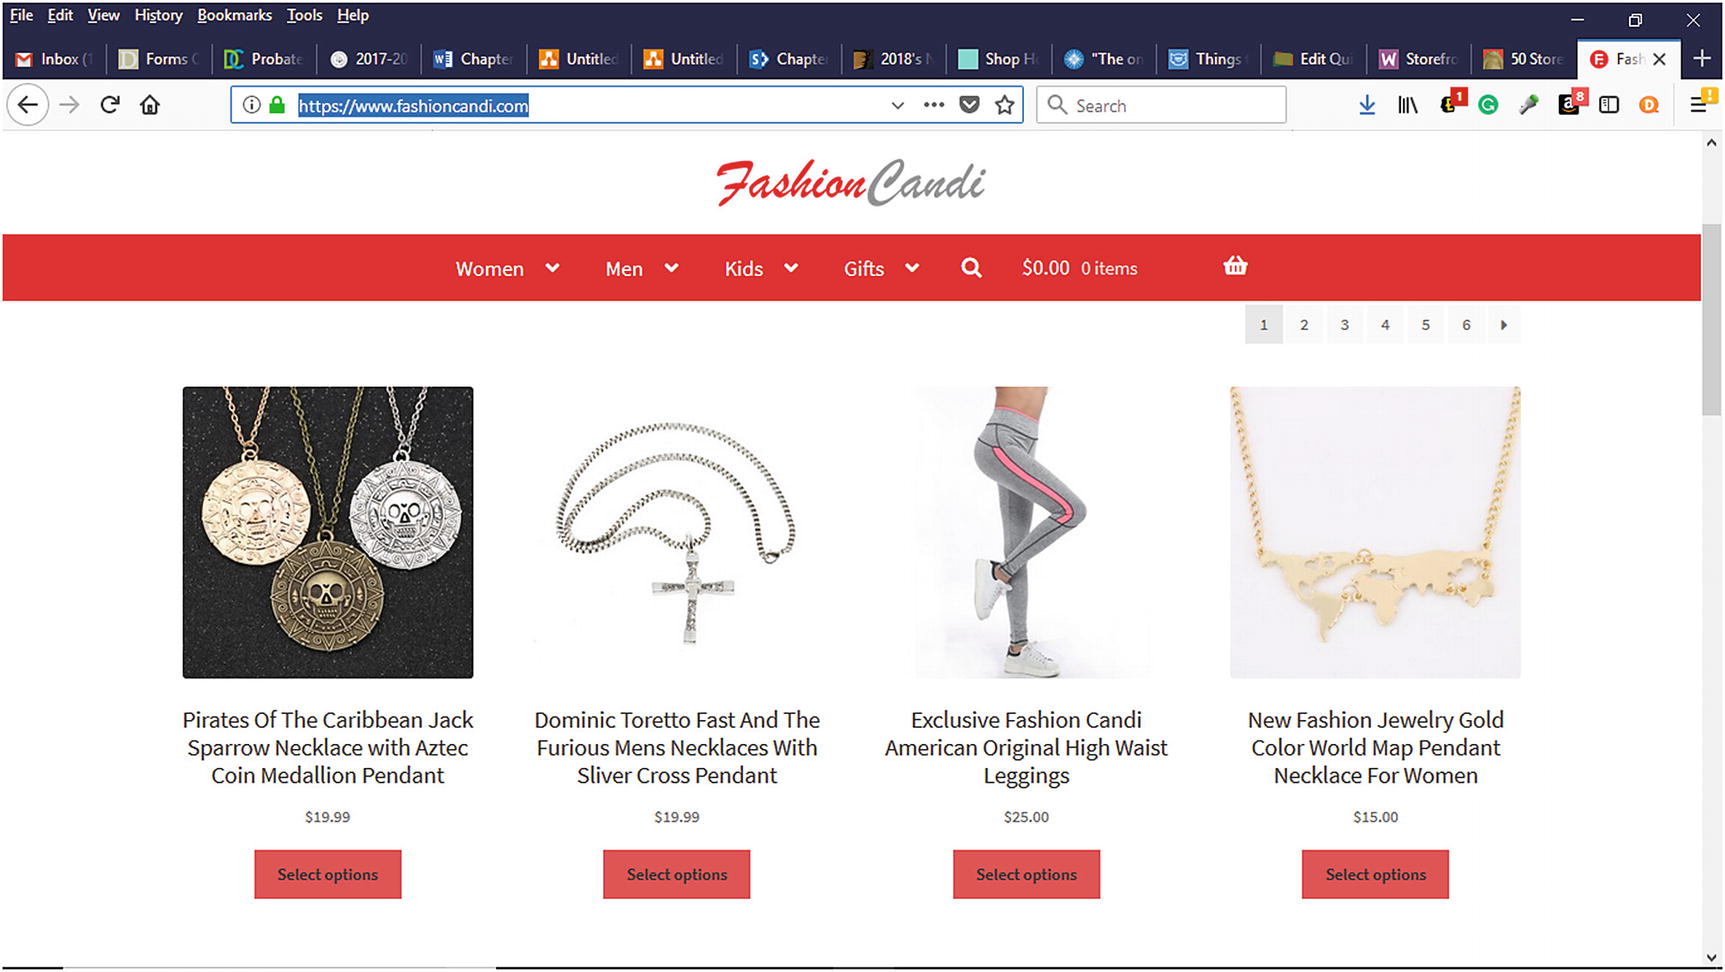Toggle the sidebar view icon
Viewport: 1725px width, 972px height.
[x=1609, y=105]
